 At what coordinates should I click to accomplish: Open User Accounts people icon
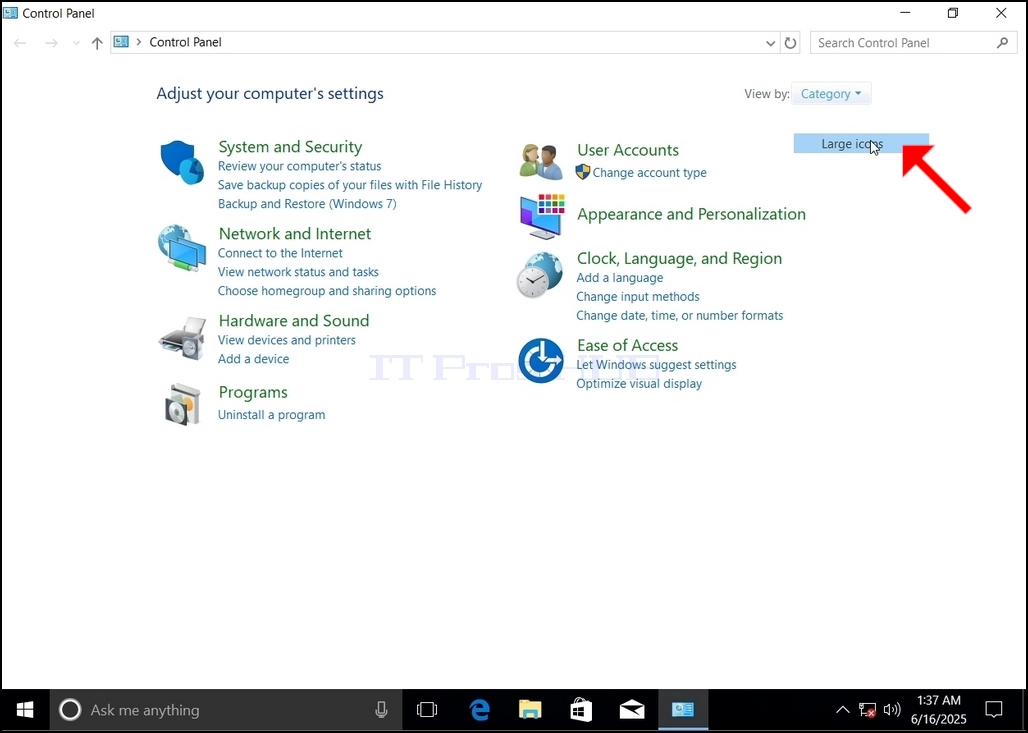pos(541,161)
